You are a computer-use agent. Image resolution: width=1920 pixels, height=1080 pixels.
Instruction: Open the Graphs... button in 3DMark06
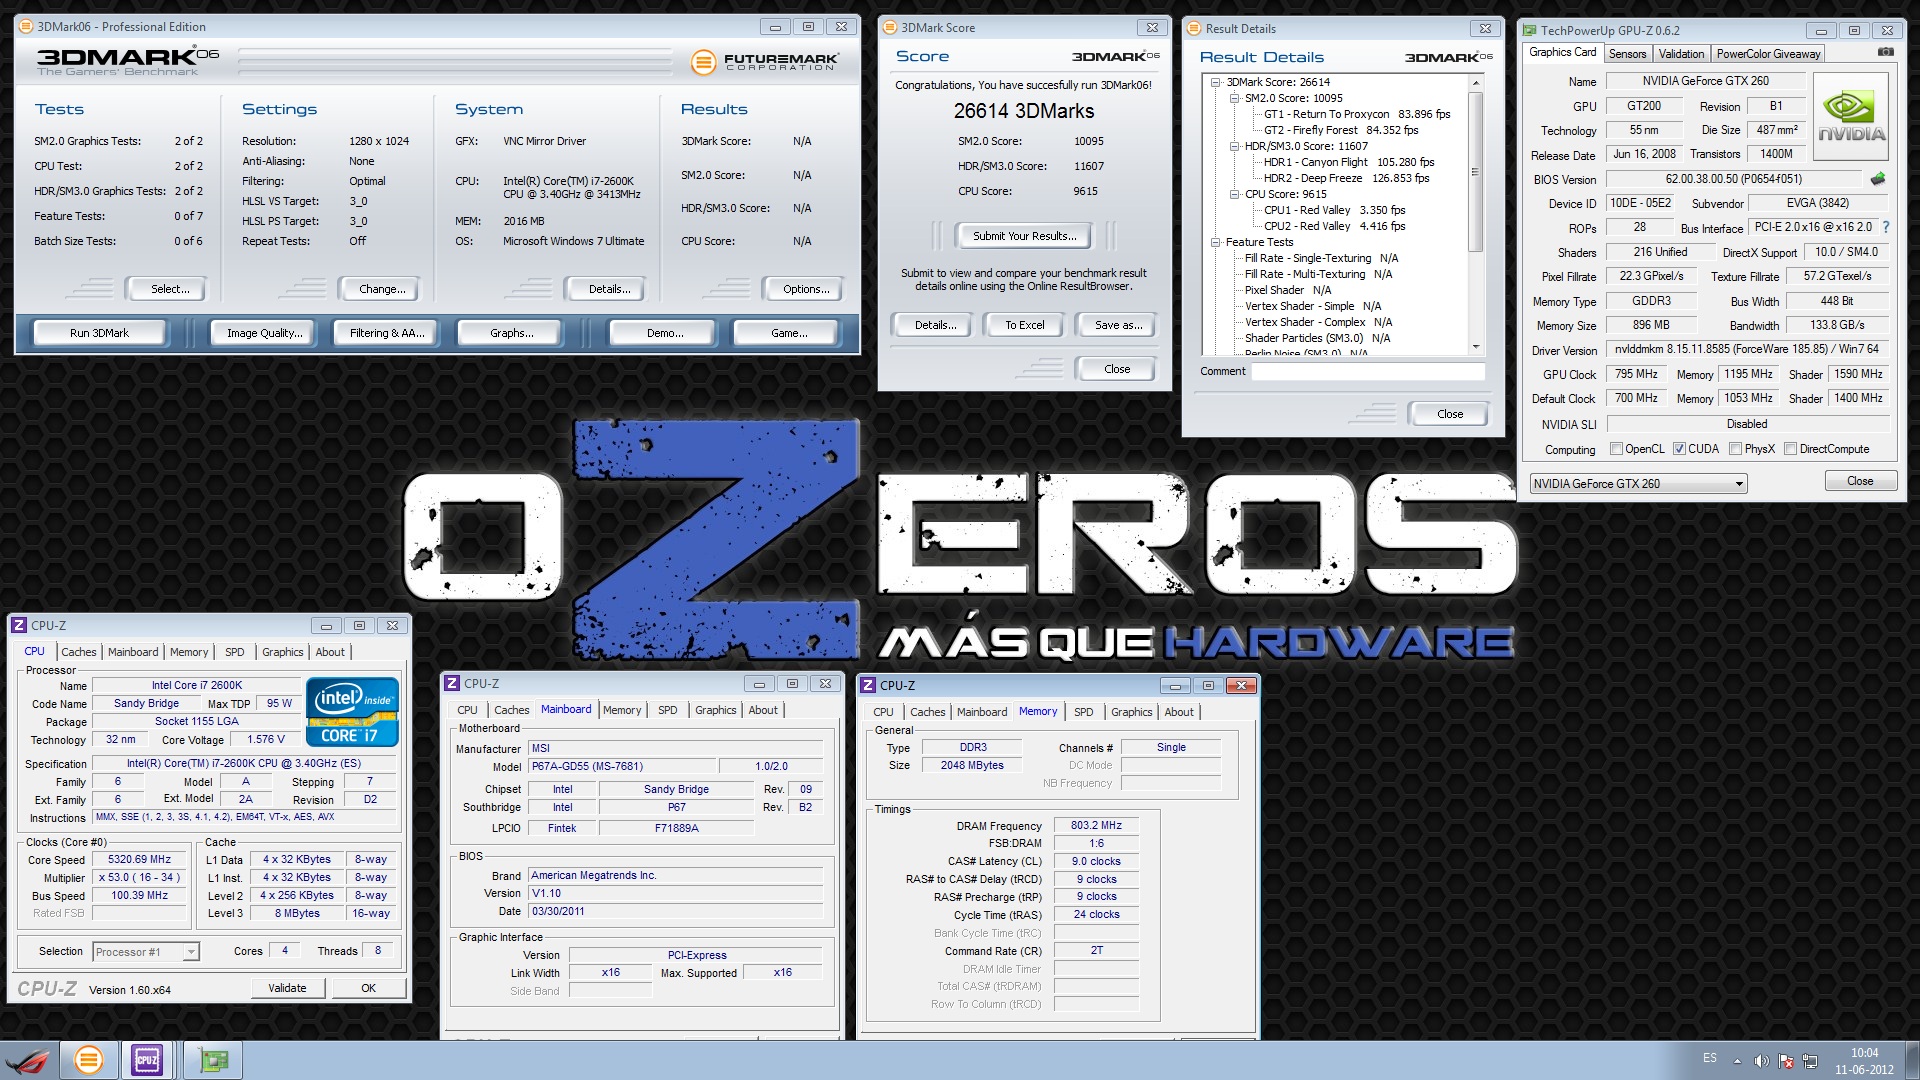[511, 333]
